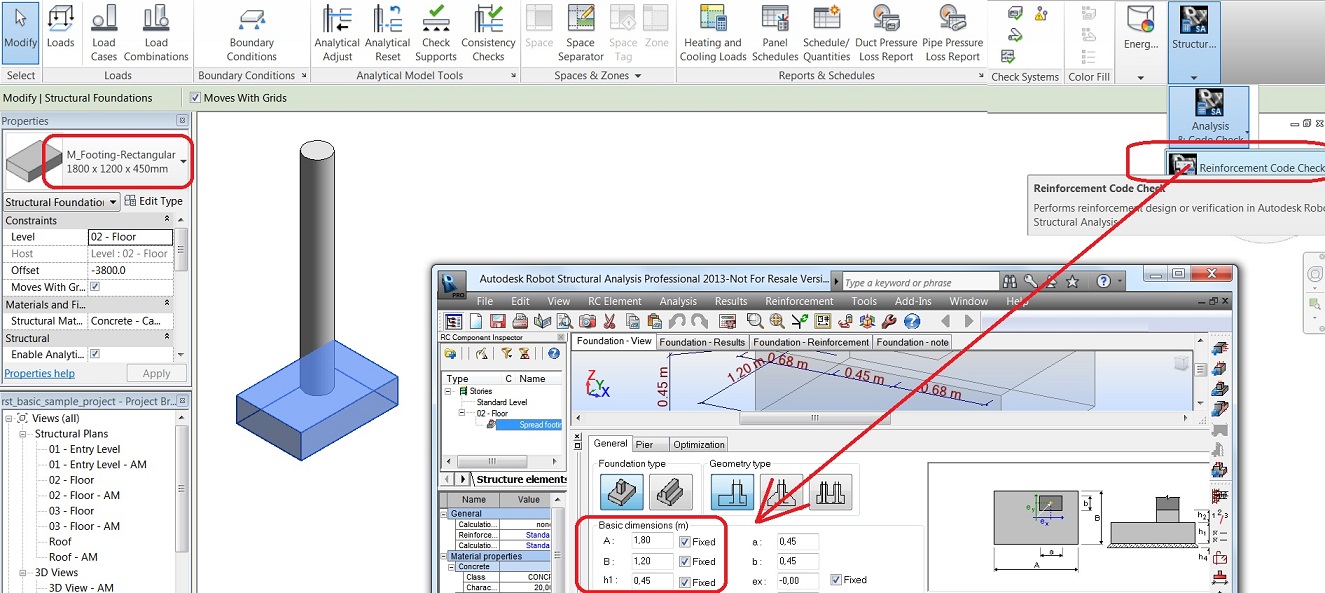
Task: Open the Structure dropdown arrow in ribbon
Action: [x=1193, y=77]
